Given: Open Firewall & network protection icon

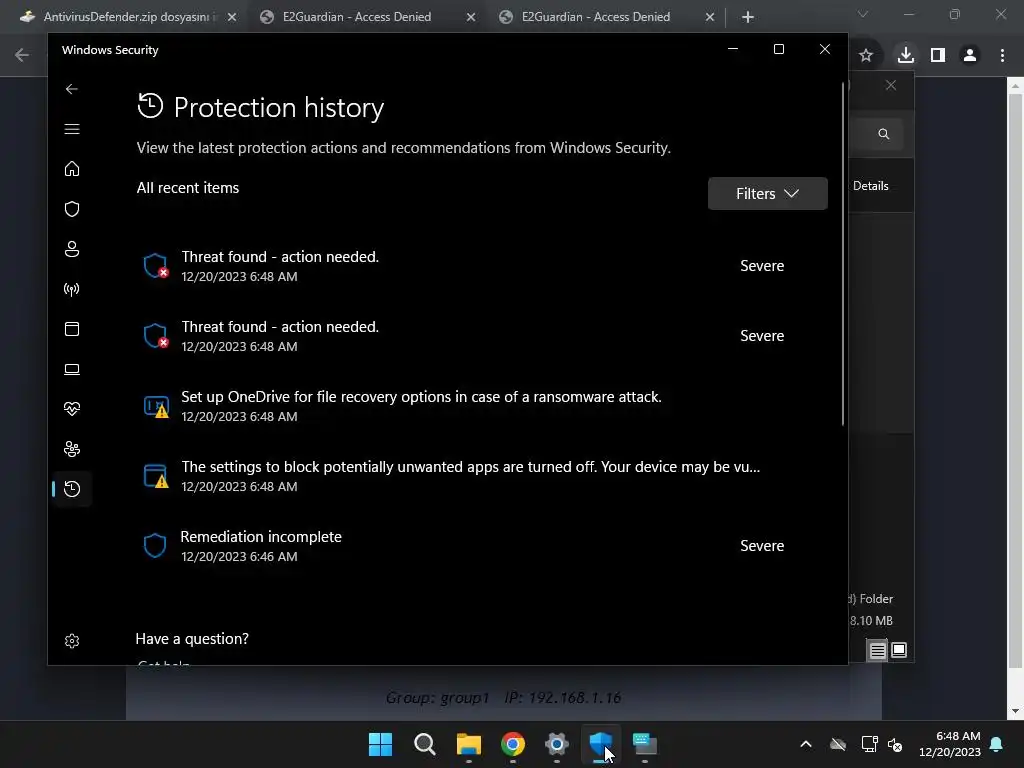Looking at the screenshot, I should [x=72, y=289].
